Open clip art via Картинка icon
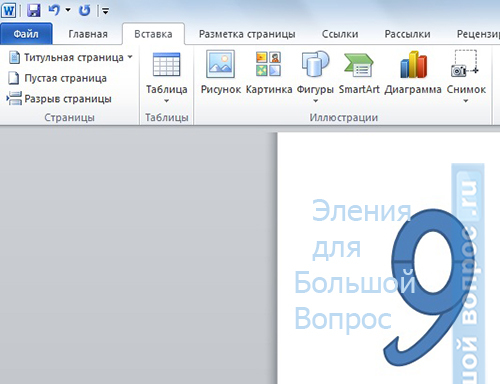The height and width of the screenshot is (384, 500). coord(269,64)
